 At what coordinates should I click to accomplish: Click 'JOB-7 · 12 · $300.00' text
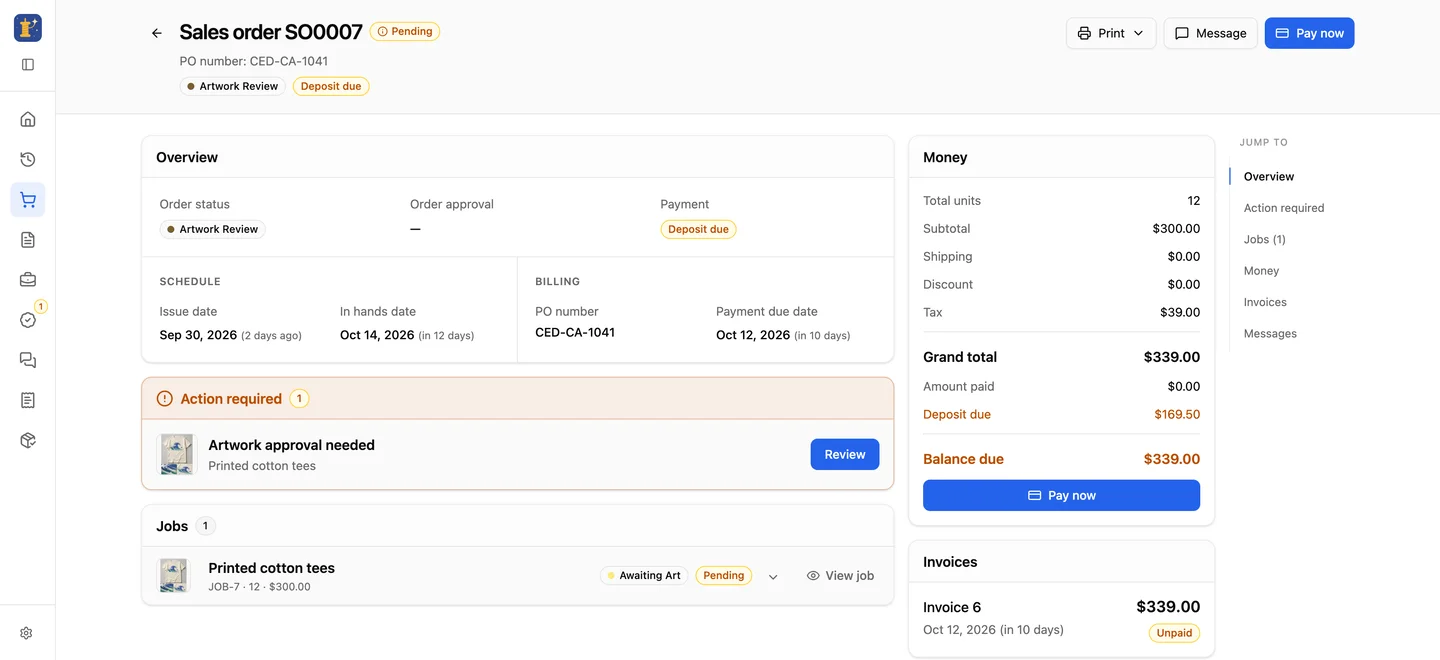tap(260, 587)
